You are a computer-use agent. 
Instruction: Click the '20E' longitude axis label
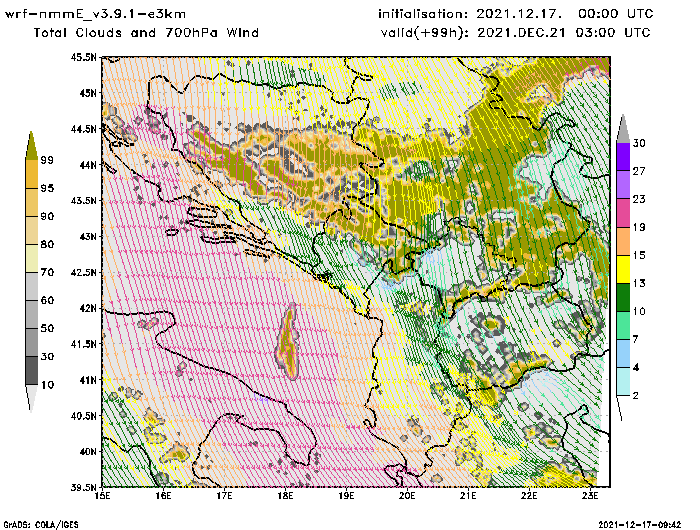click(407, 496)
